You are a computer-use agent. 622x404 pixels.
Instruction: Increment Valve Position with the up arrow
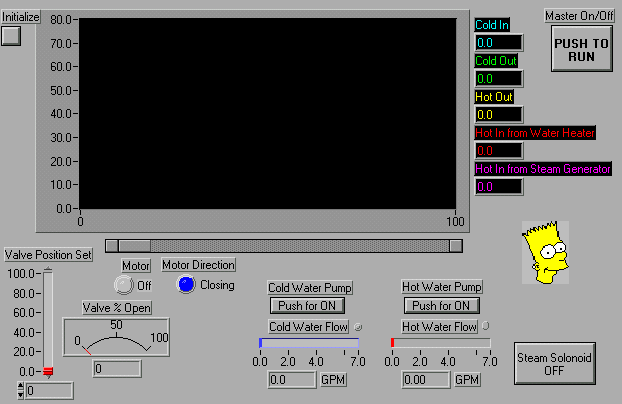click(x=21, y=386)
